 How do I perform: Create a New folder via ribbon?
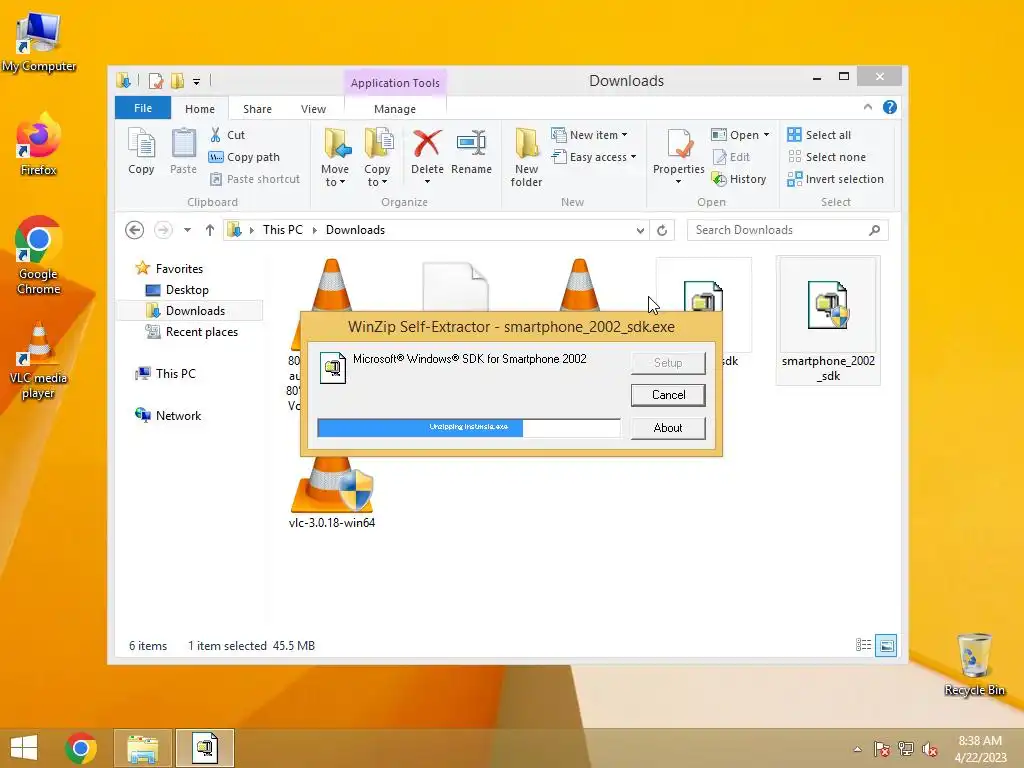pyautogui.click(x=526, y=157)
